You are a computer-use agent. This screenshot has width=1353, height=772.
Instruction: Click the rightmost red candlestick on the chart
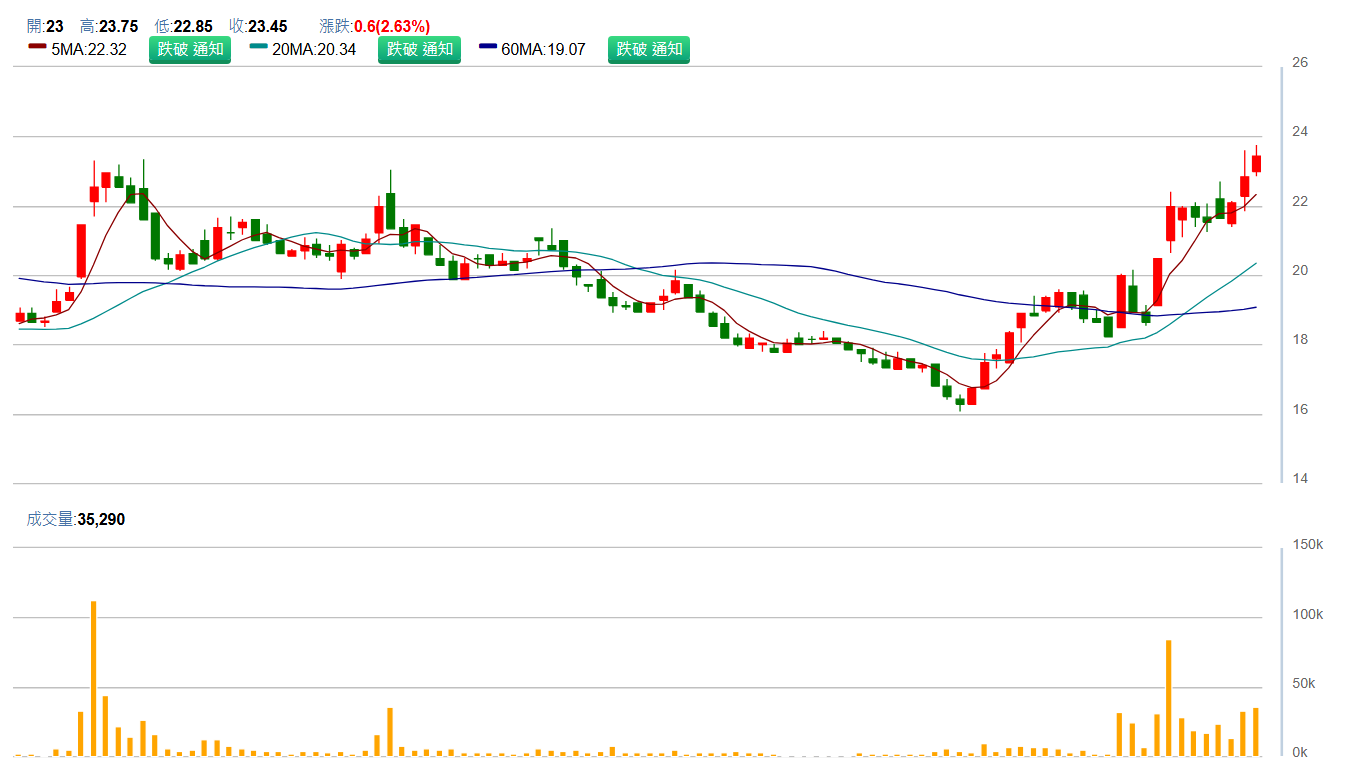point(1256,164)
